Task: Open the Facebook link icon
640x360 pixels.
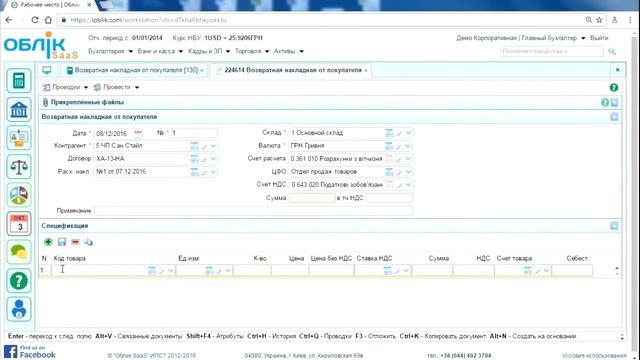Action: click(x=30, y=351)
